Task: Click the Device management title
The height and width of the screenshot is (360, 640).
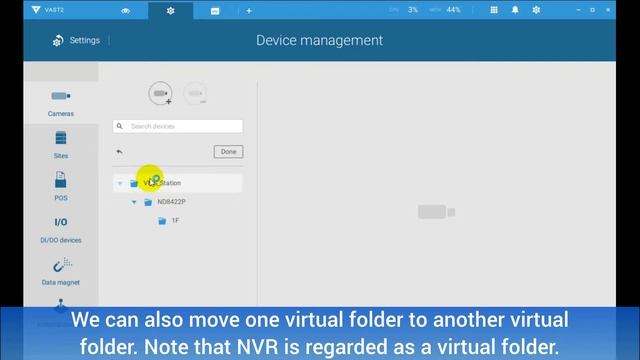Action: 320,40
